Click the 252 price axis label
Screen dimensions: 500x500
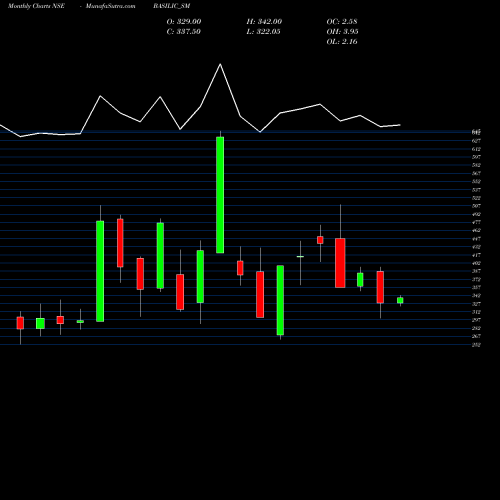pyautogui.click(x=476, y=345)
